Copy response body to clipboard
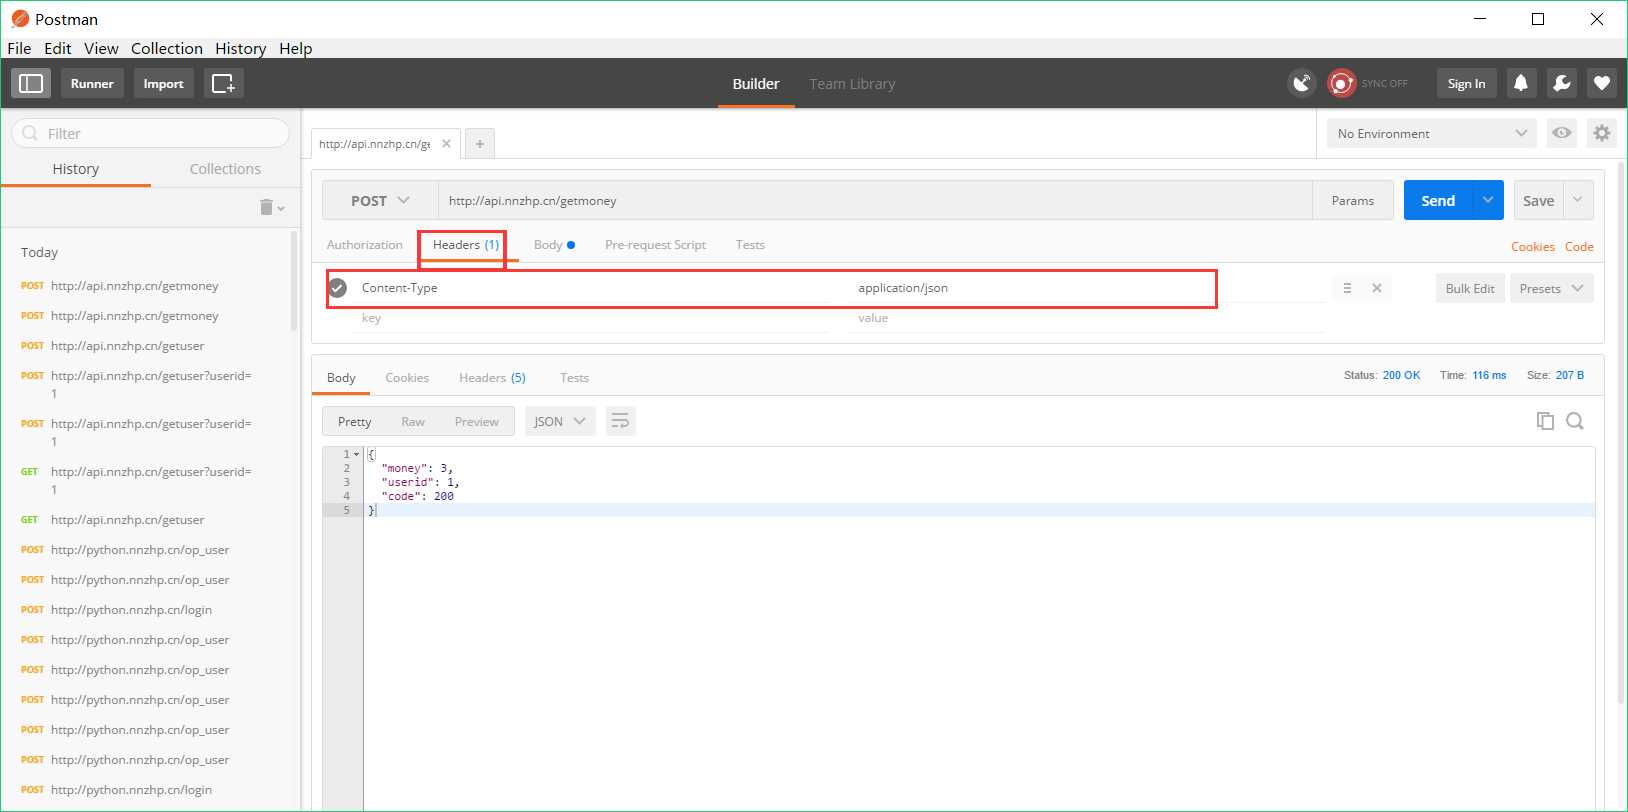Screen dimensions: 1628x812 pyautogui.click(x=1545, y=421)
